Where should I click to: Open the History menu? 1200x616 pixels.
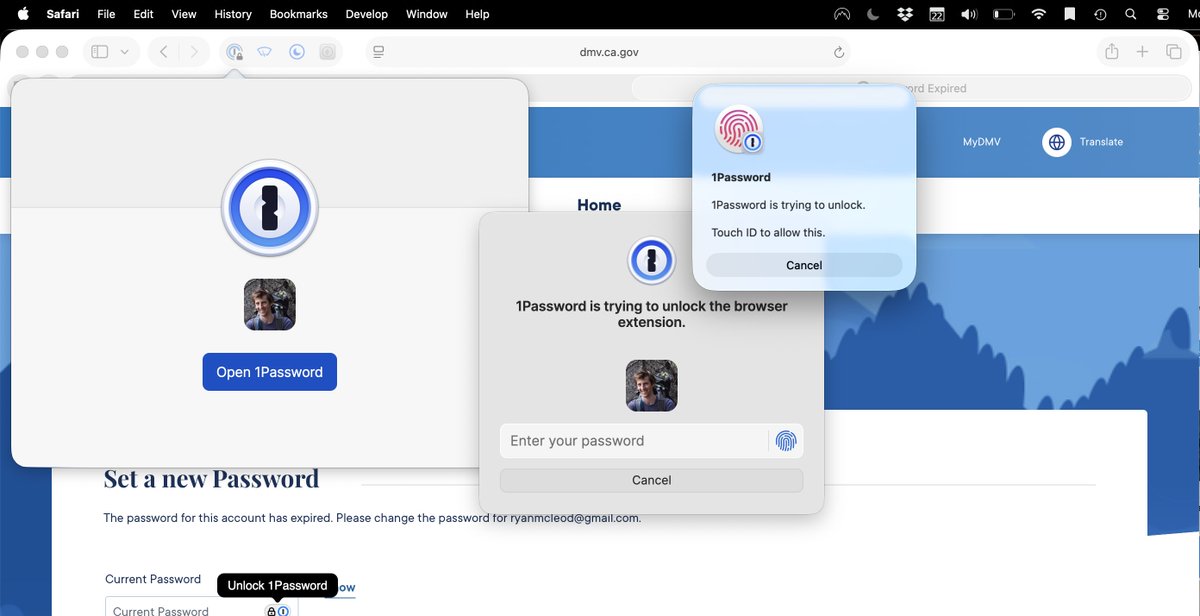click(x=233, y=14)
